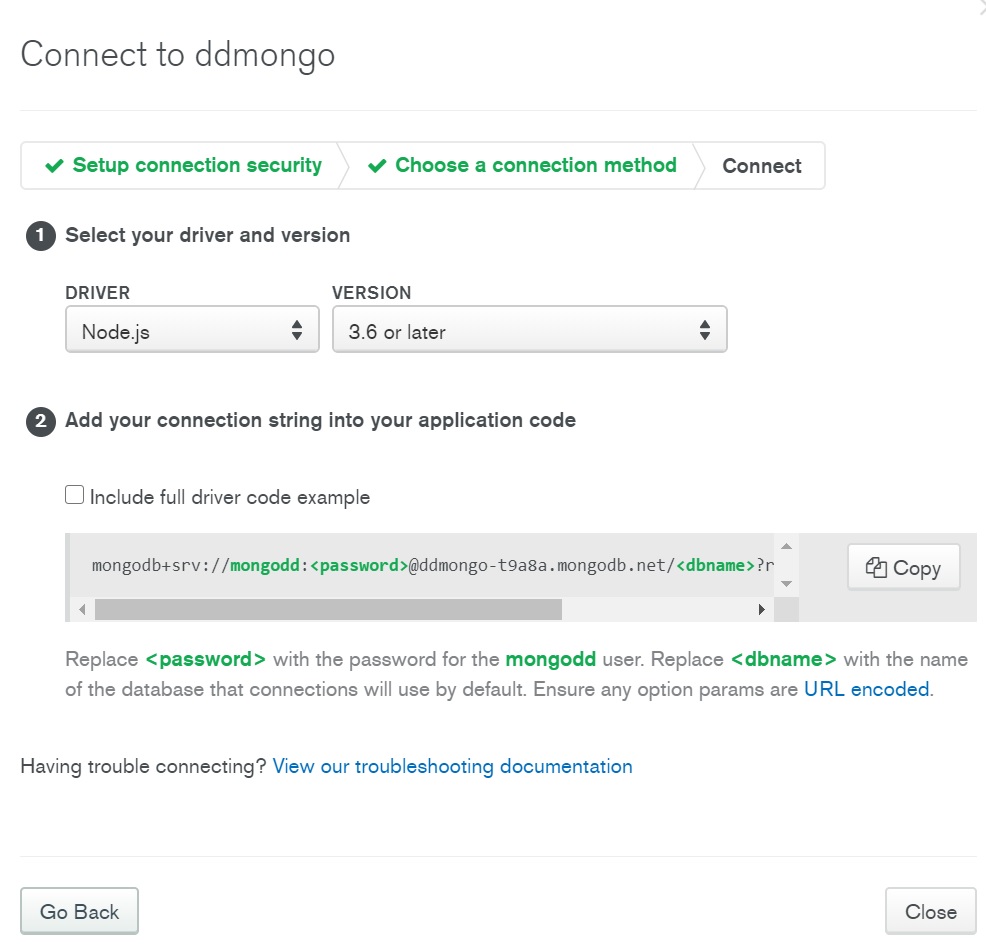Open View our troubleshooting documentation link
This screenshot has height=951, width=986.
[452, 767]
